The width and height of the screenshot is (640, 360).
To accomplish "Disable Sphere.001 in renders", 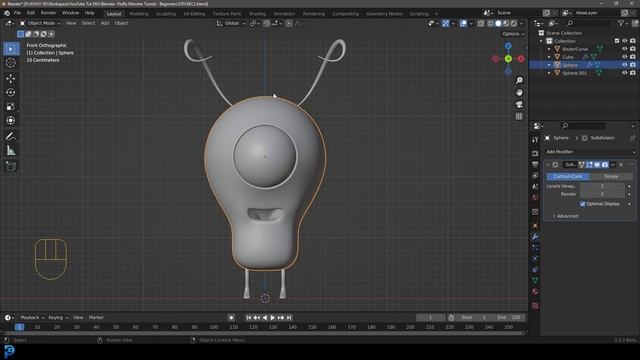I will click(x=633, y=73).
